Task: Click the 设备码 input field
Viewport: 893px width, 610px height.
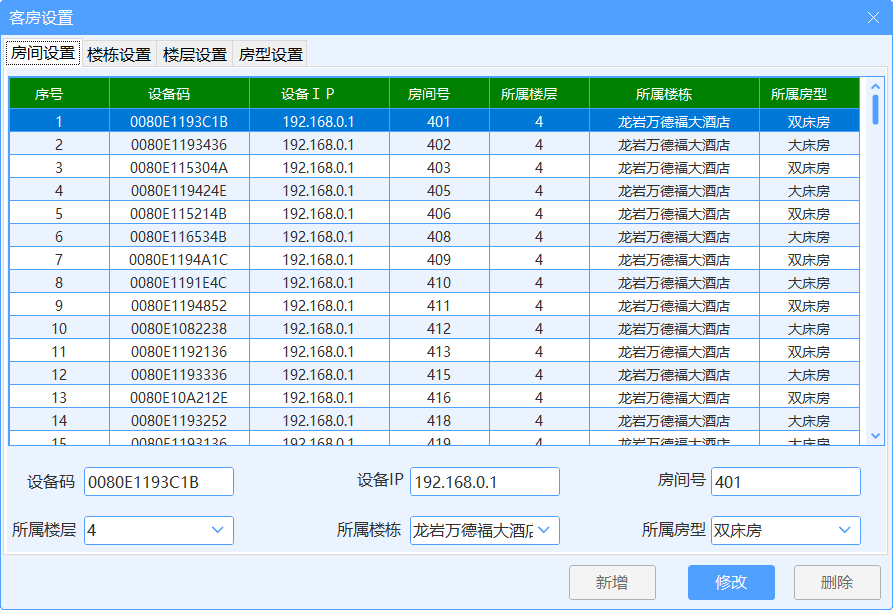Action: click(x=158, y=482)
